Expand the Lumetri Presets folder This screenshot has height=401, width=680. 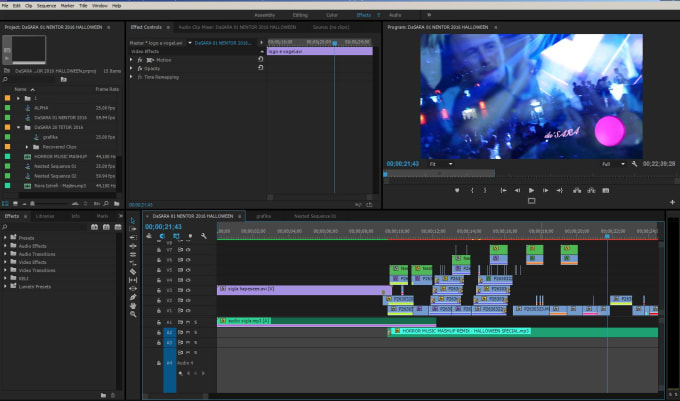[x=5, y=286]
